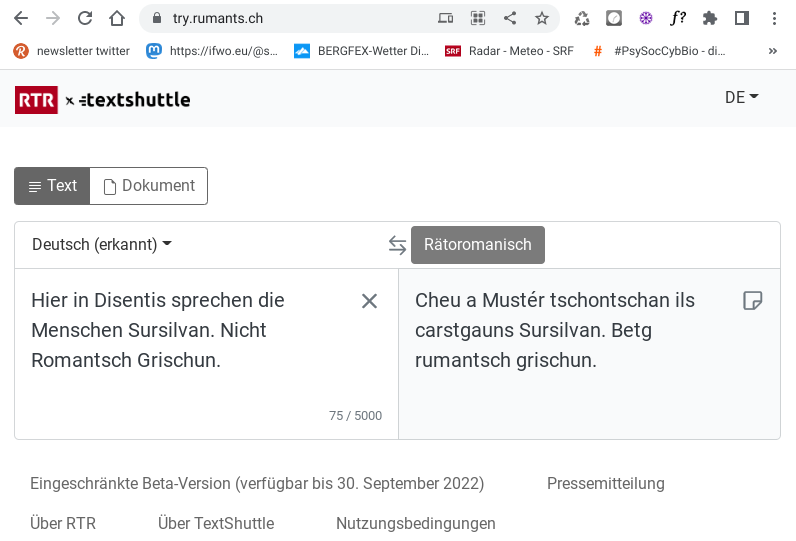Show more bookmarks with chevron
Viewport: 796px width, 541px height.
(773, 51)
